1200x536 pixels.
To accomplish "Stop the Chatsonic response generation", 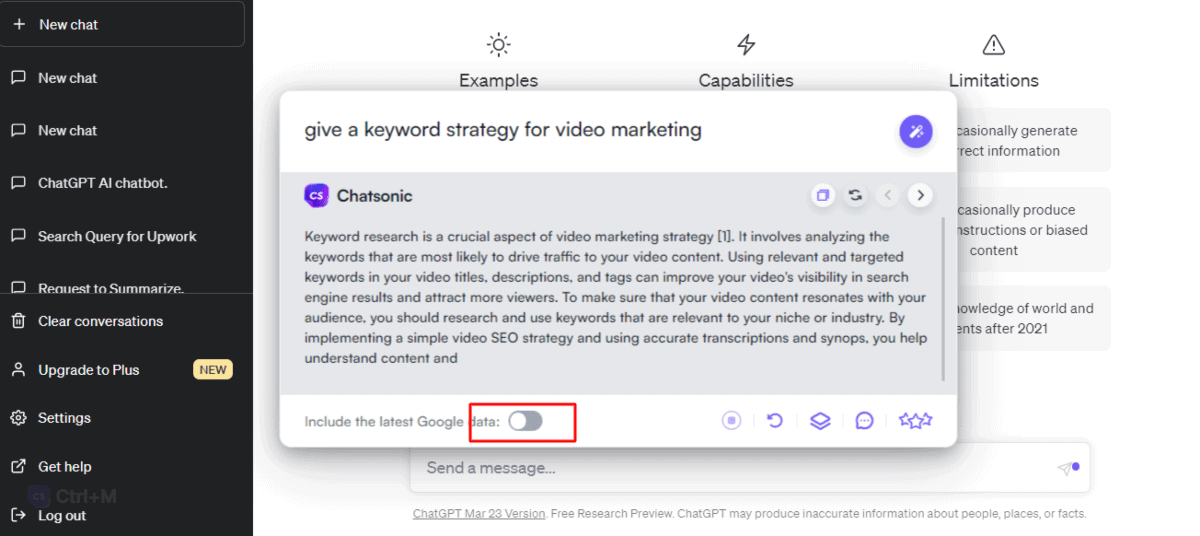I will (x=732, y=421).
